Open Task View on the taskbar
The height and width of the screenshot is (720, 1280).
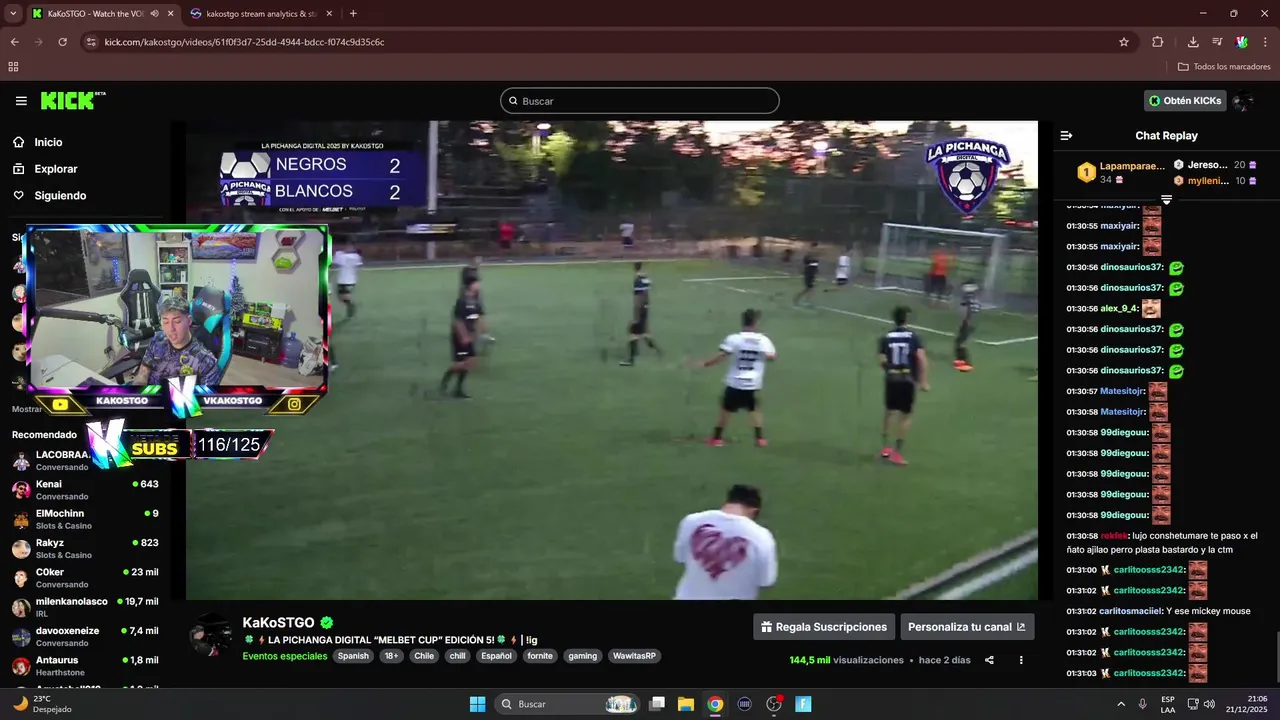[657, 704]
